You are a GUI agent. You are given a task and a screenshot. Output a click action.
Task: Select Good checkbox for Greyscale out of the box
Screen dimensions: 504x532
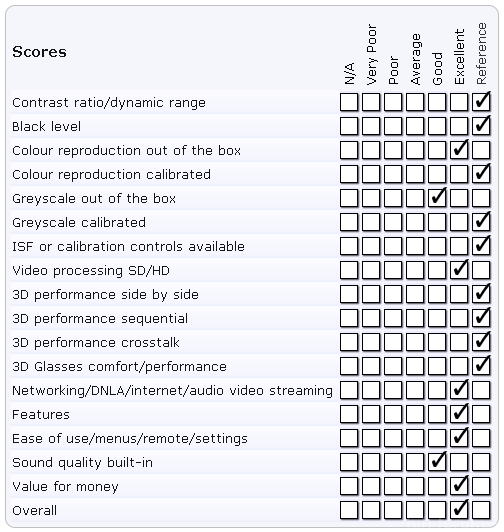(x=437, y=198)
